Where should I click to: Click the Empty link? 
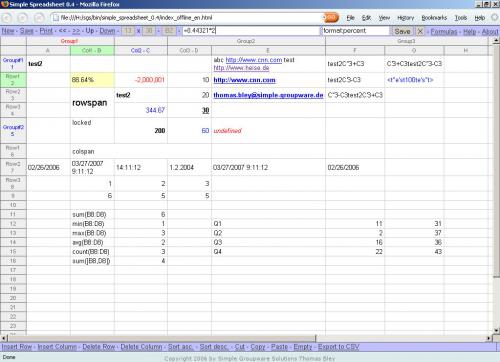tap(303, 347)
